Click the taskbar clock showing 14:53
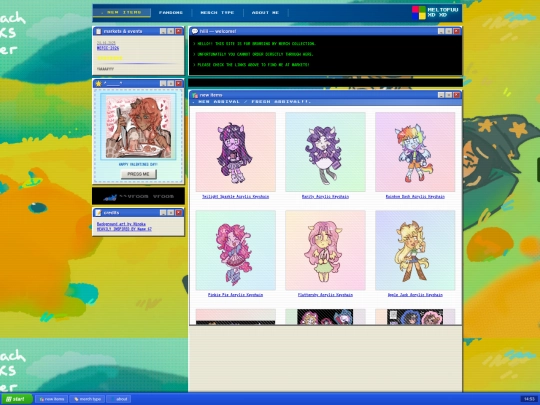The image size is (540, 405). point(529,399)
